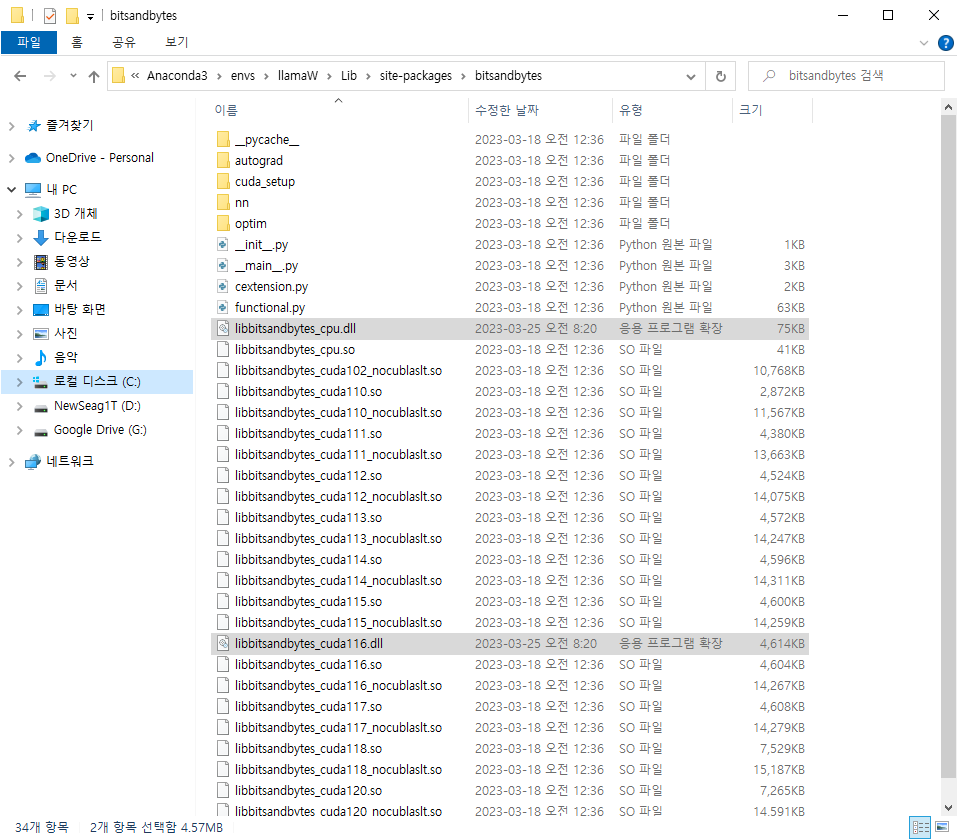Image resolution: width=958 pixels, height=840 pixels.
Task: Click the bitsandbytes search box
Action: click(x=846, y=76)
